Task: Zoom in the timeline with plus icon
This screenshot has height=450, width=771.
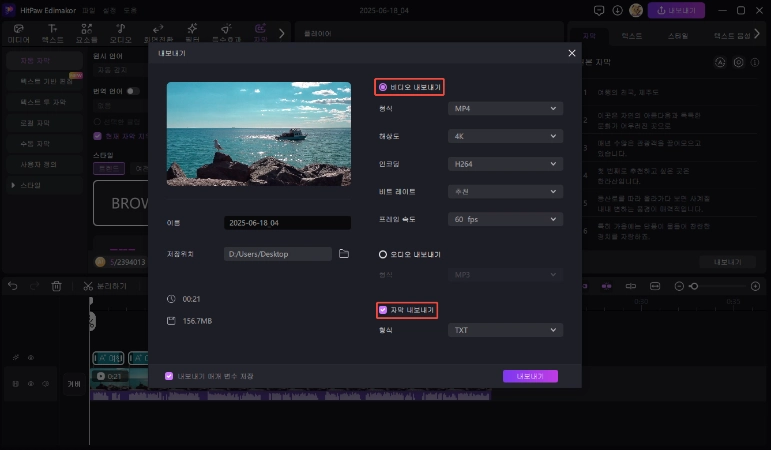Action: [x=756, y=286]
